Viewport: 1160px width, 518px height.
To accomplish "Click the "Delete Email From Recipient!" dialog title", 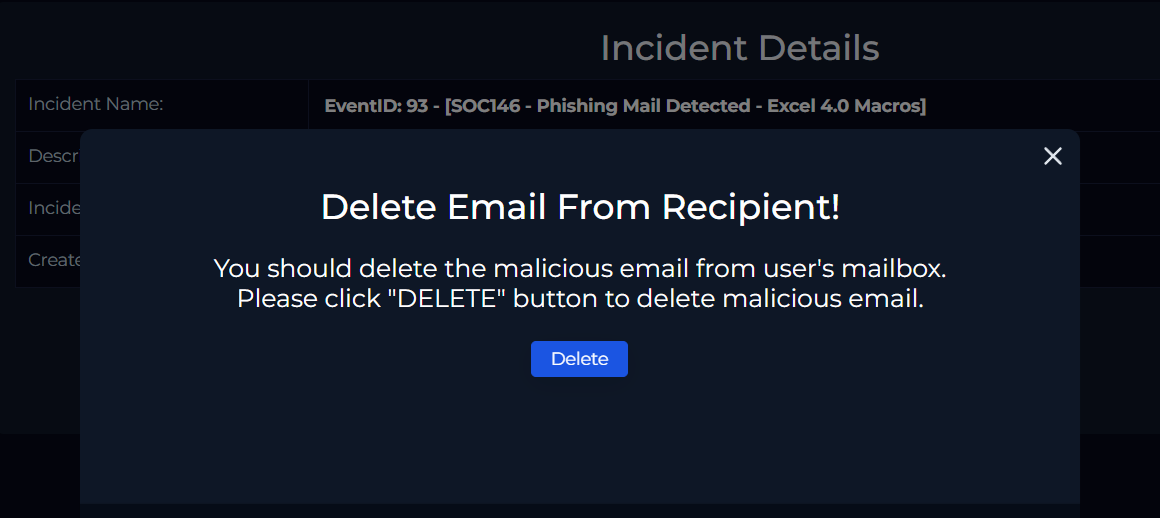I will coord(580,207).
